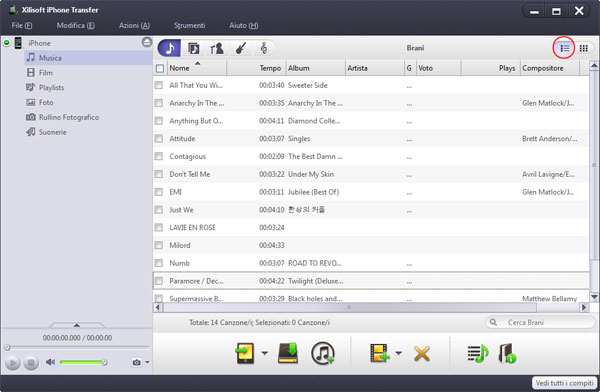Check the Just We song
Viewport: 600px width, 392px height.
(159, 210)
